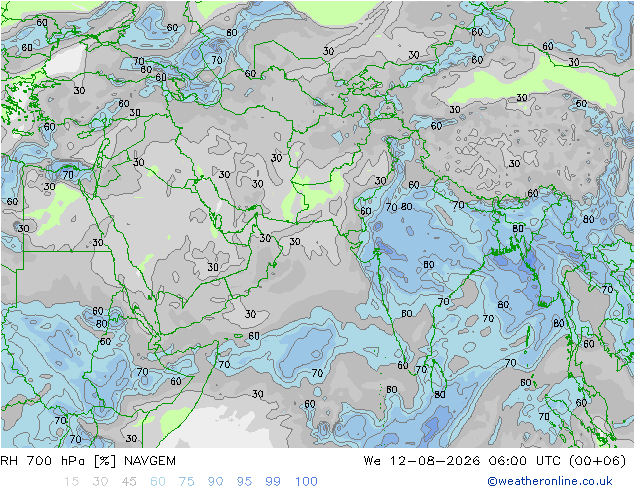Select the legend value 99
634x490 pixels.
point(273,482)
